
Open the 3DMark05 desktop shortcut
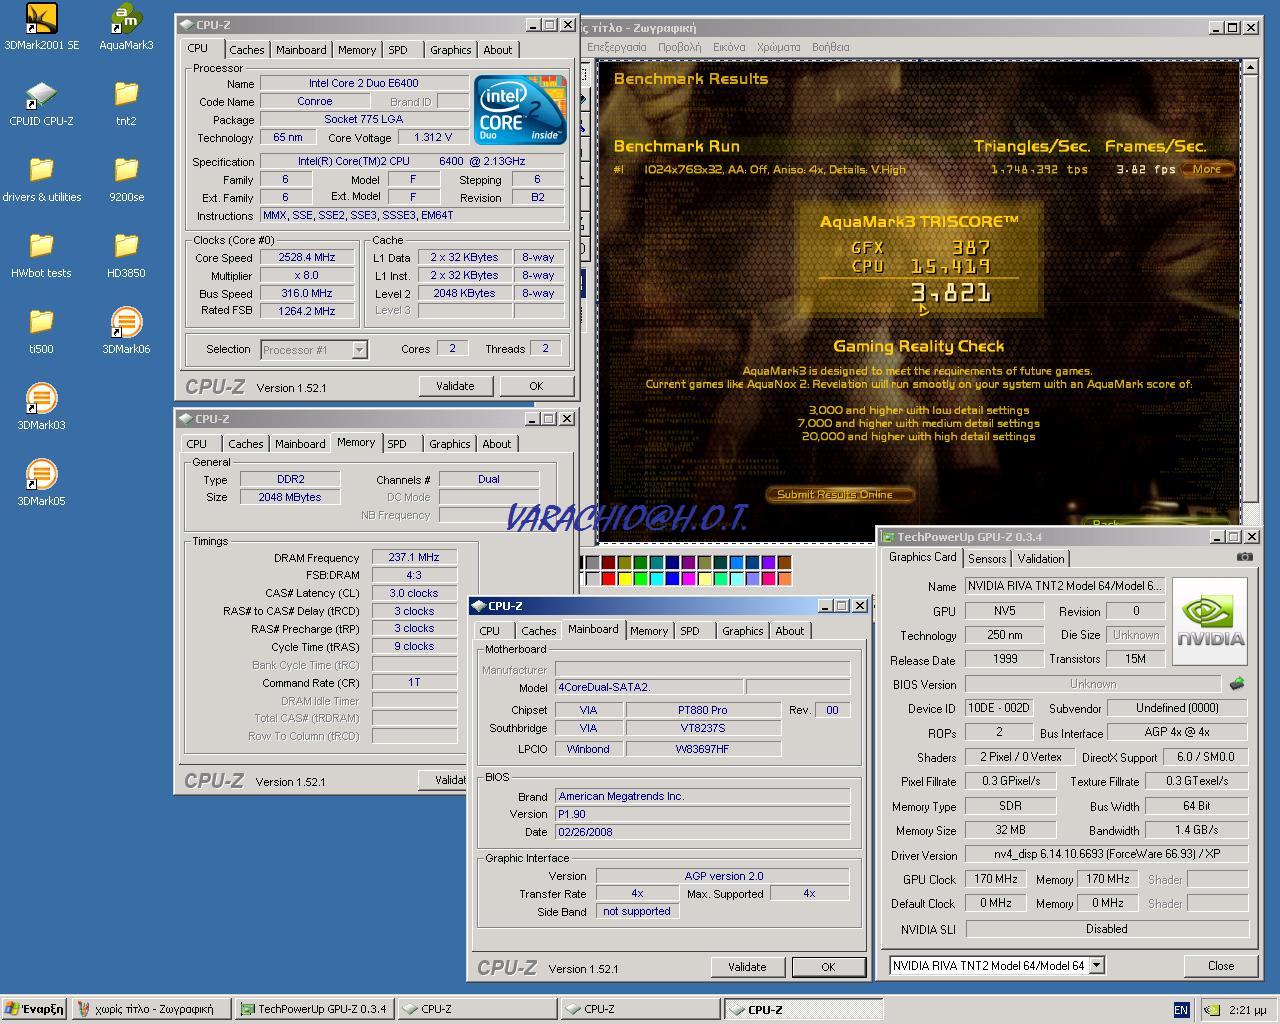coord(41,483)
